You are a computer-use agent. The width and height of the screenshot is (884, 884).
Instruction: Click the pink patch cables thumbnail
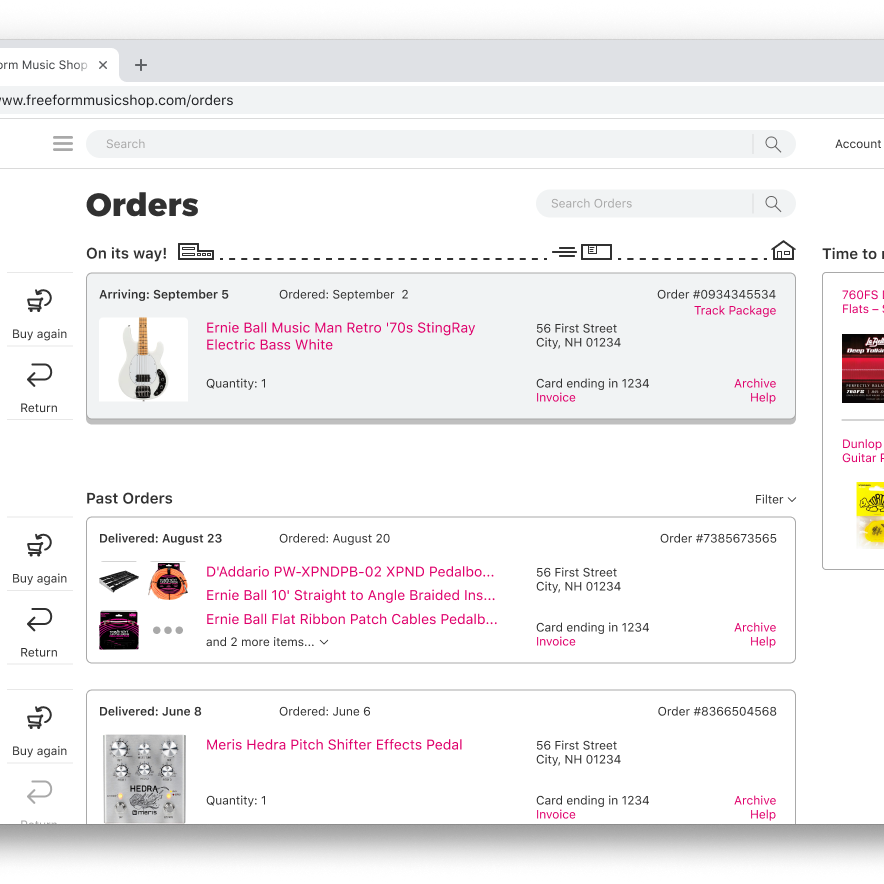118,630
